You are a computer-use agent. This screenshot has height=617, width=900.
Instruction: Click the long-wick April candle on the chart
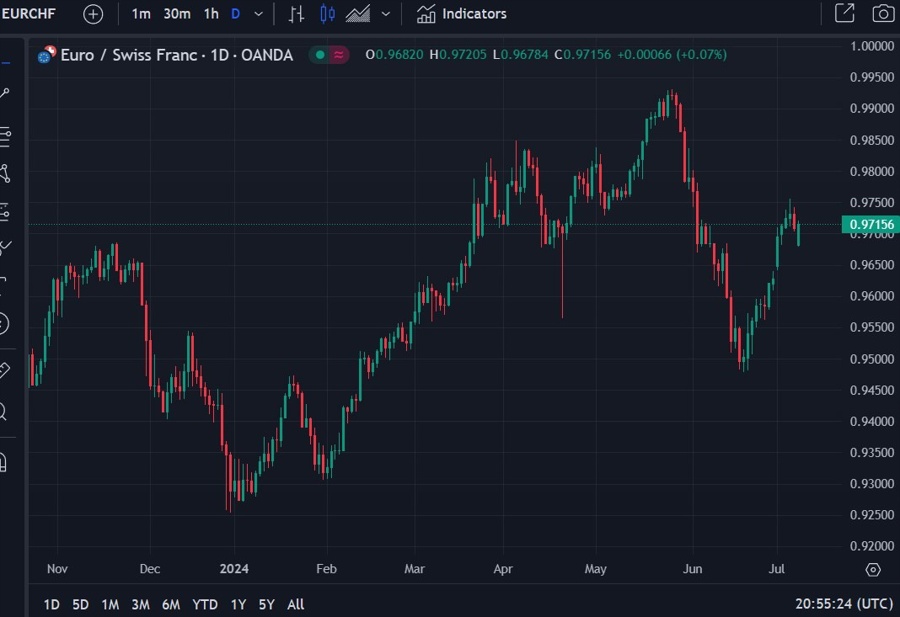(562, 270)
